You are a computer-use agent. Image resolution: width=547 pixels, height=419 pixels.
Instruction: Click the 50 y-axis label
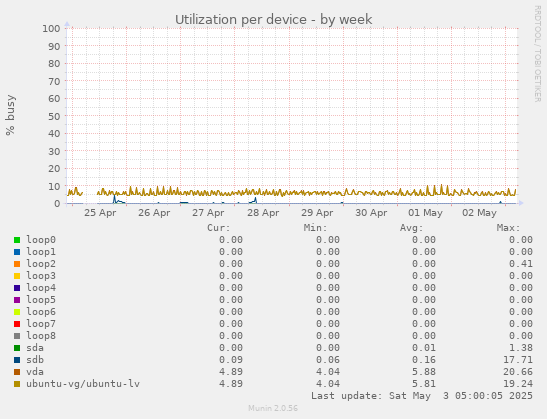[x=54, y=116]
